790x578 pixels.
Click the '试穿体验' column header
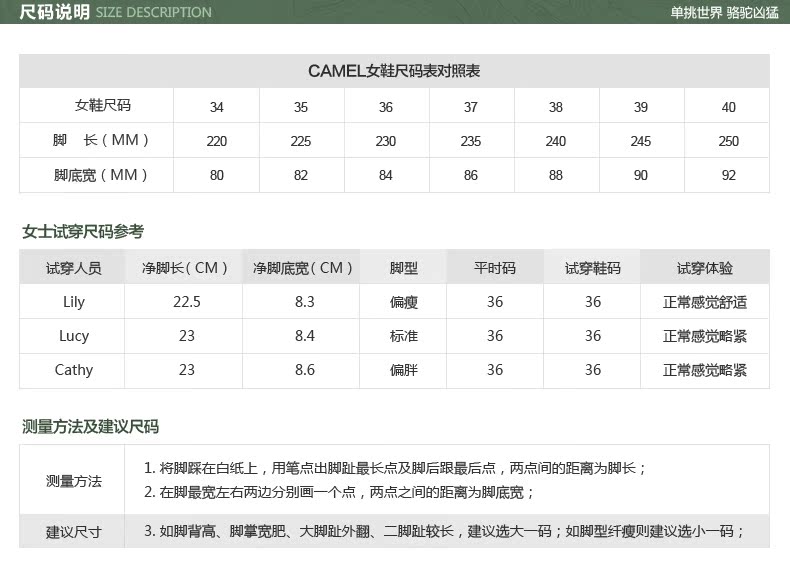pos(704,268)
